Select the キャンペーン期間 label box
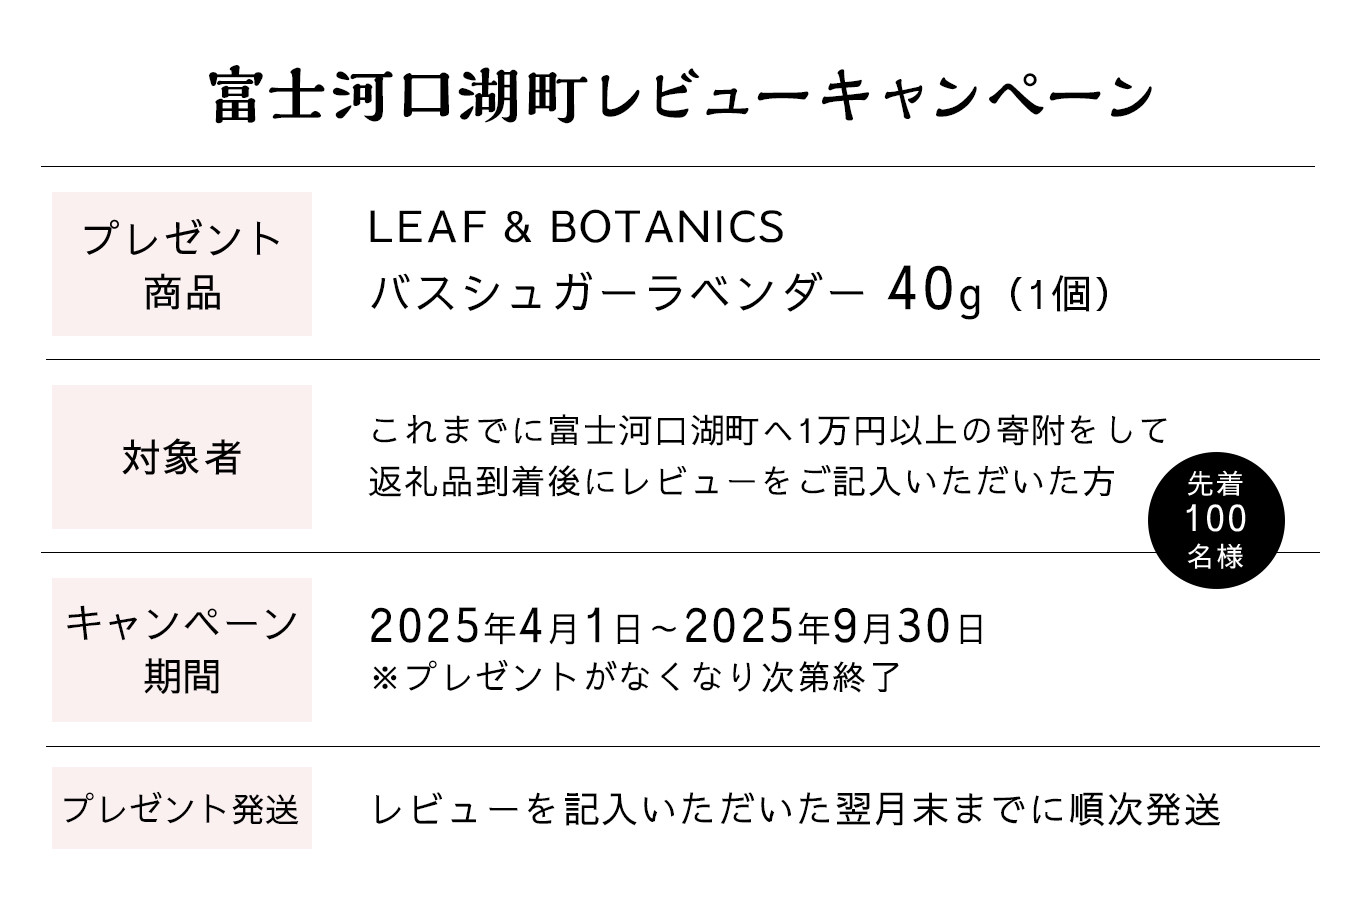This screenshot has width=1360, height=900. pos(182,650)
